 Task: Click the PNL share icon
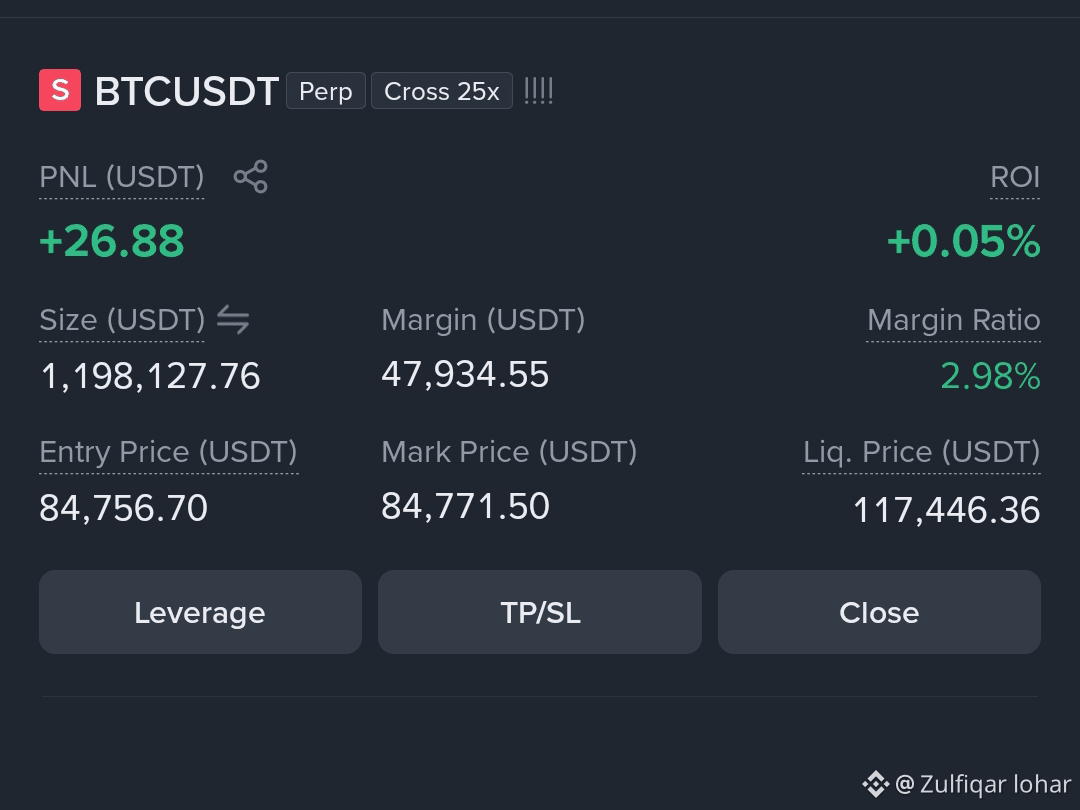(x=251, y=176)
